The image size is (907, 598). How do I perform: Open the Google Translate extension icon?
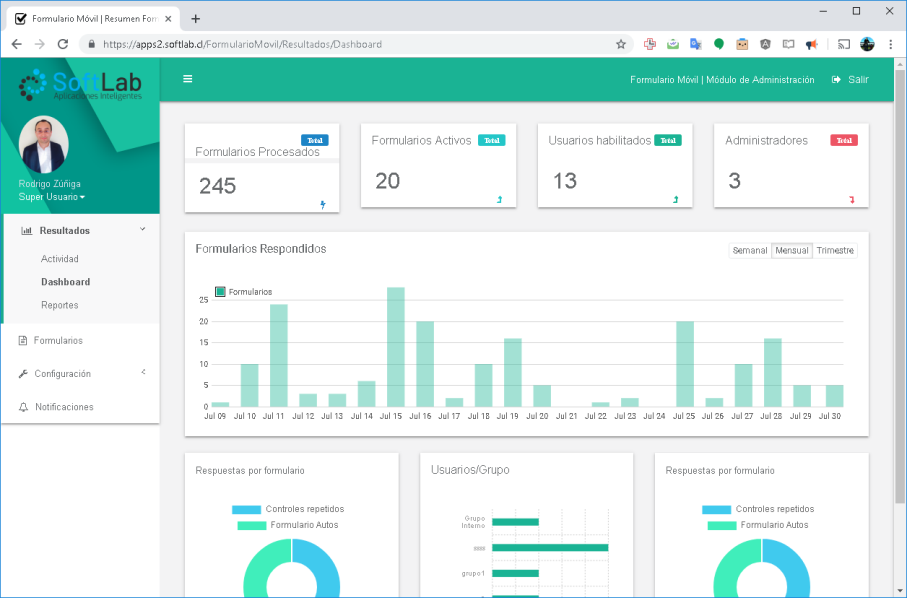click(x=695, y=44)
